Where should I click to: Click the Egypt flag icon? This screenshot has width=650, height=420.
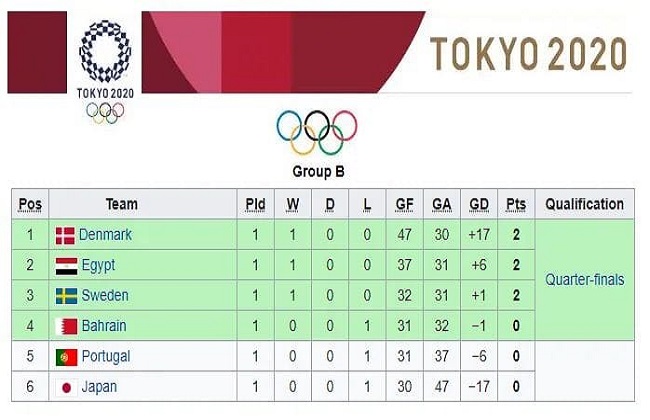(x=66, y=266)
